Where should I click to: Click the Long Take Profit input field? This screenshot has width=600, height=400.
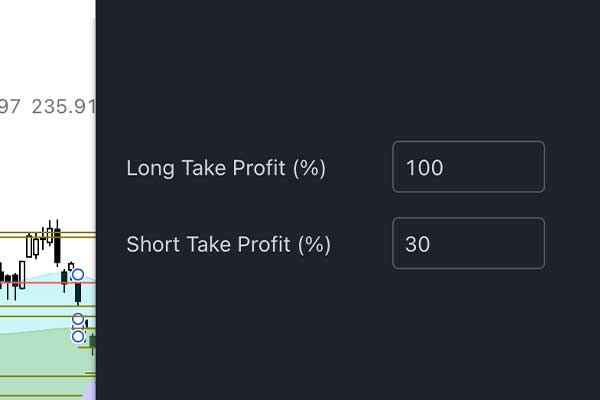tap(468, 167)
